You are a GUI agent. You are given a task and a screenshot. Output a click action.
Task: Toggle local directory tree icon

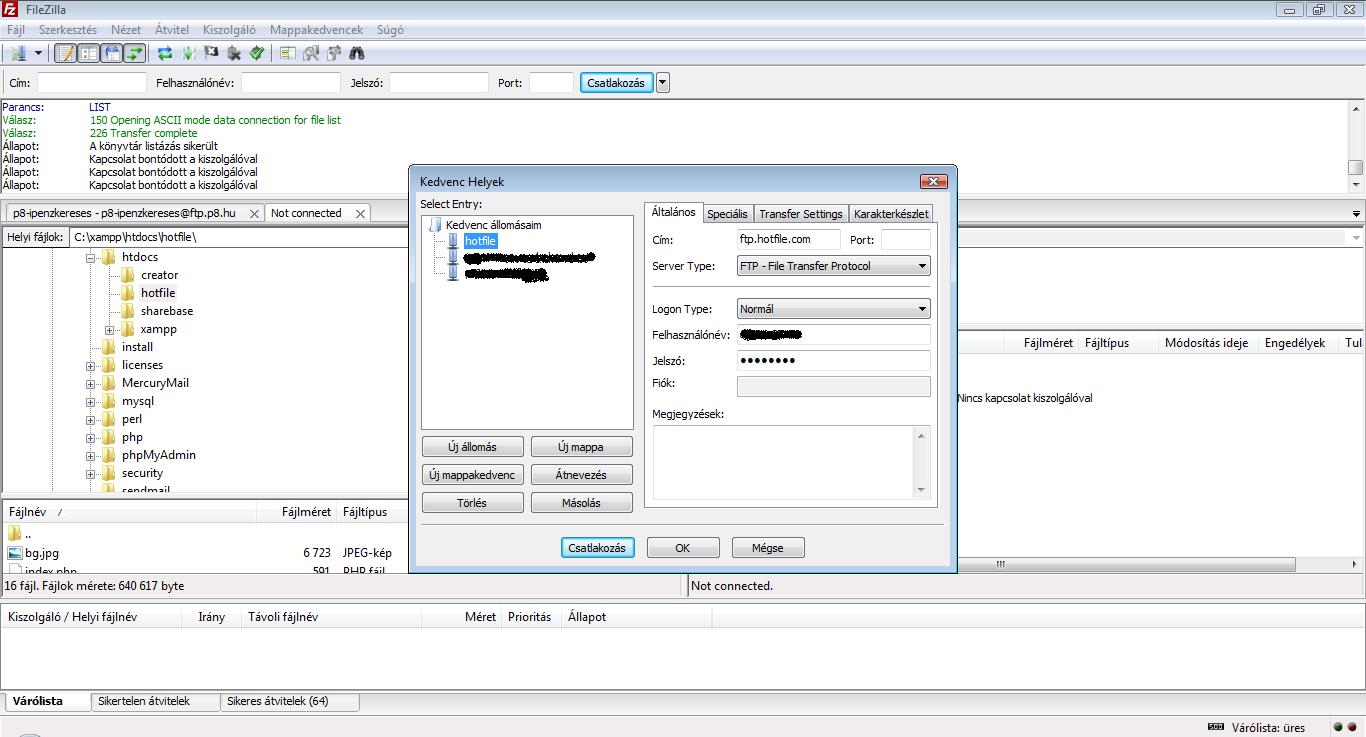pos(89,53)
